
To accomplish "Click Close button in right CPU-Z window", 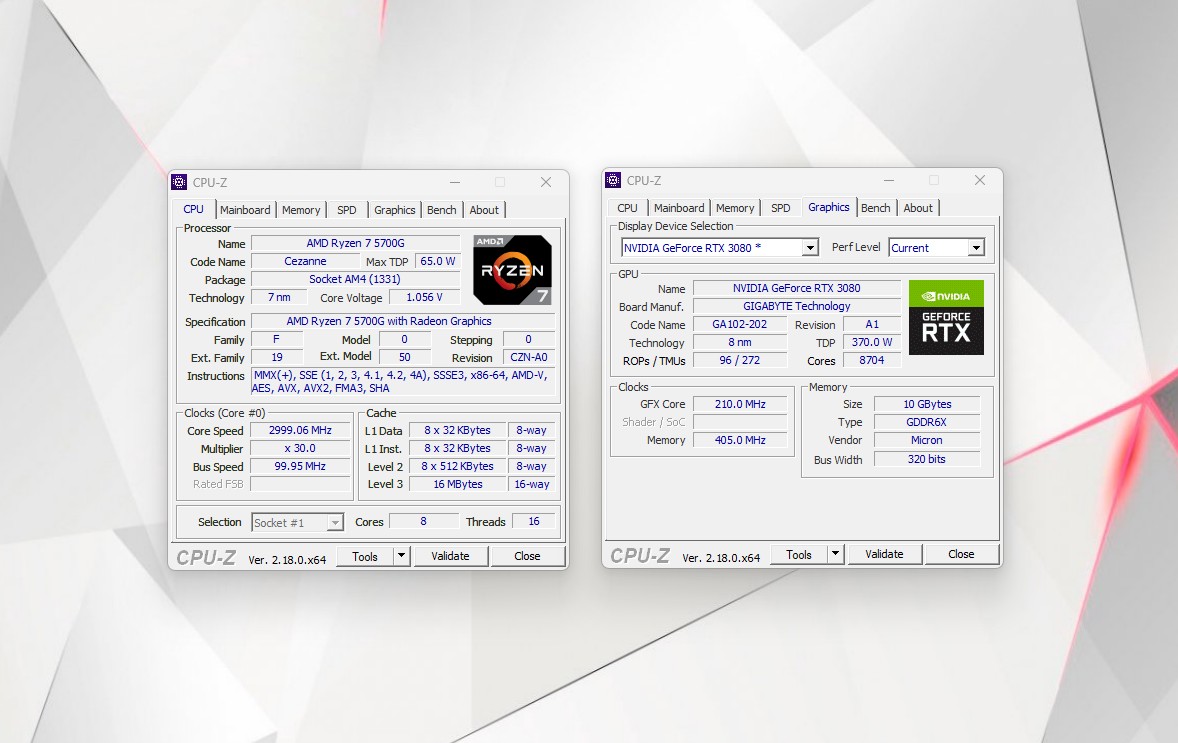I will coord(961,554).
